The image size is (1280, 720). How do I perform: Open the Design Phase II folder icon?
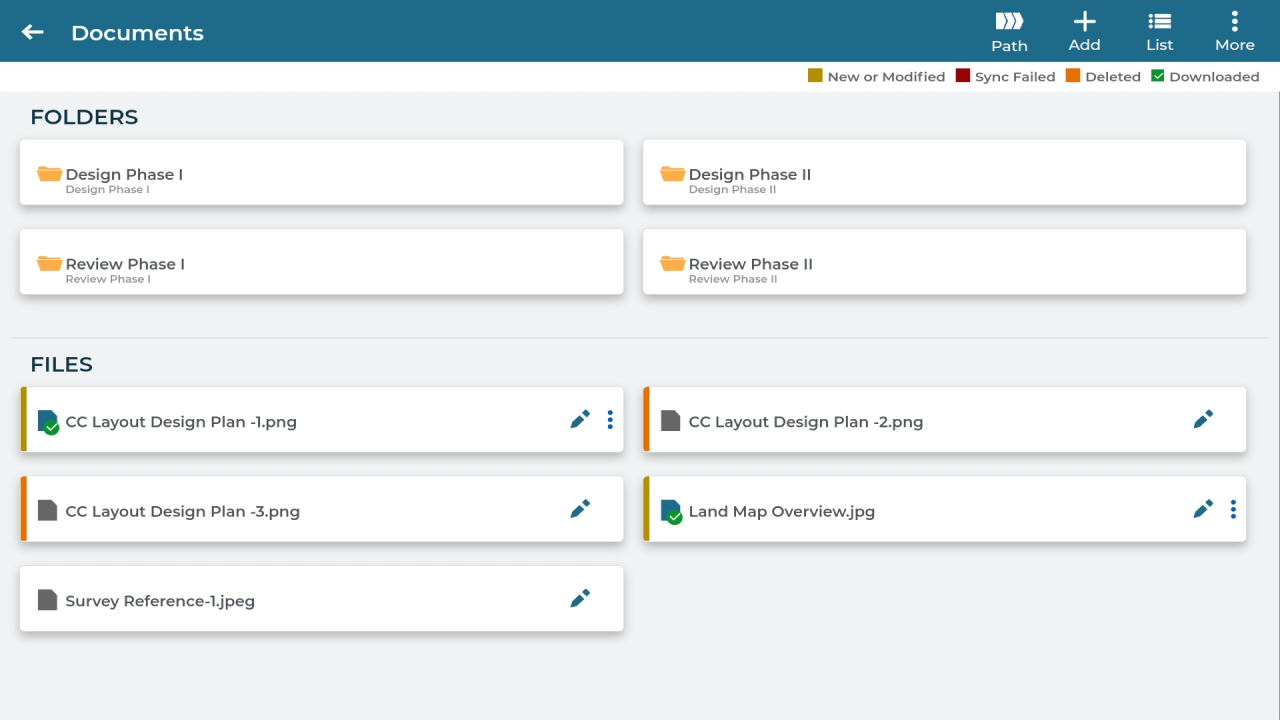coord(672,174)
